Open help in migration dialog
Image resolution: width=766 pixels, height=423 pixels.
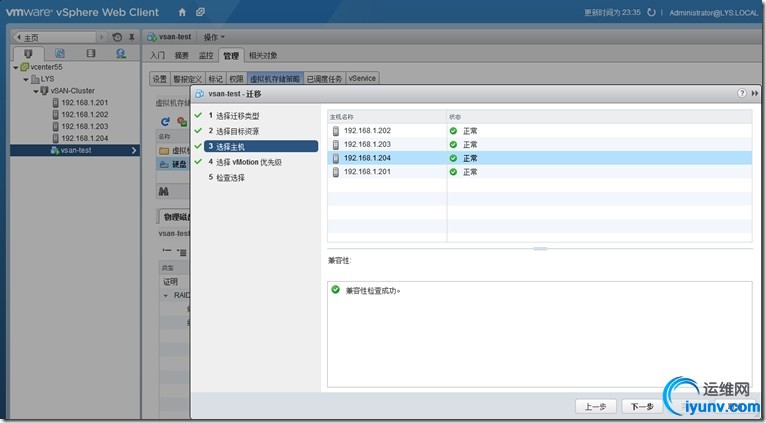(x=742, y=93)
